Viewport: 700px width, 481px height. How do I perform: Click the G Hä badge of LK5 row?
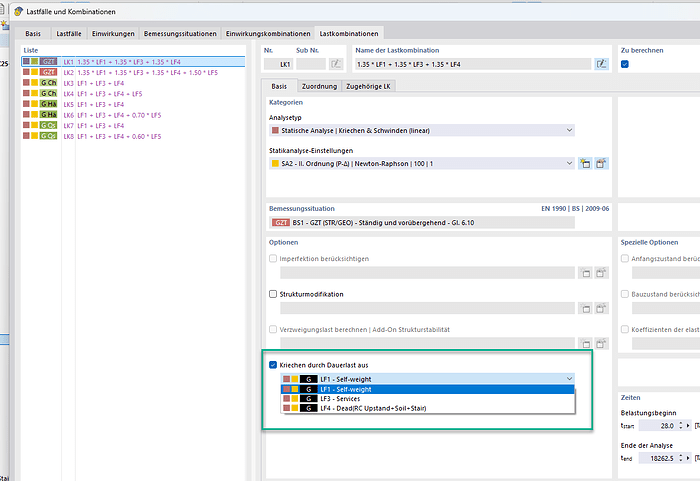[x=48, y=104]
